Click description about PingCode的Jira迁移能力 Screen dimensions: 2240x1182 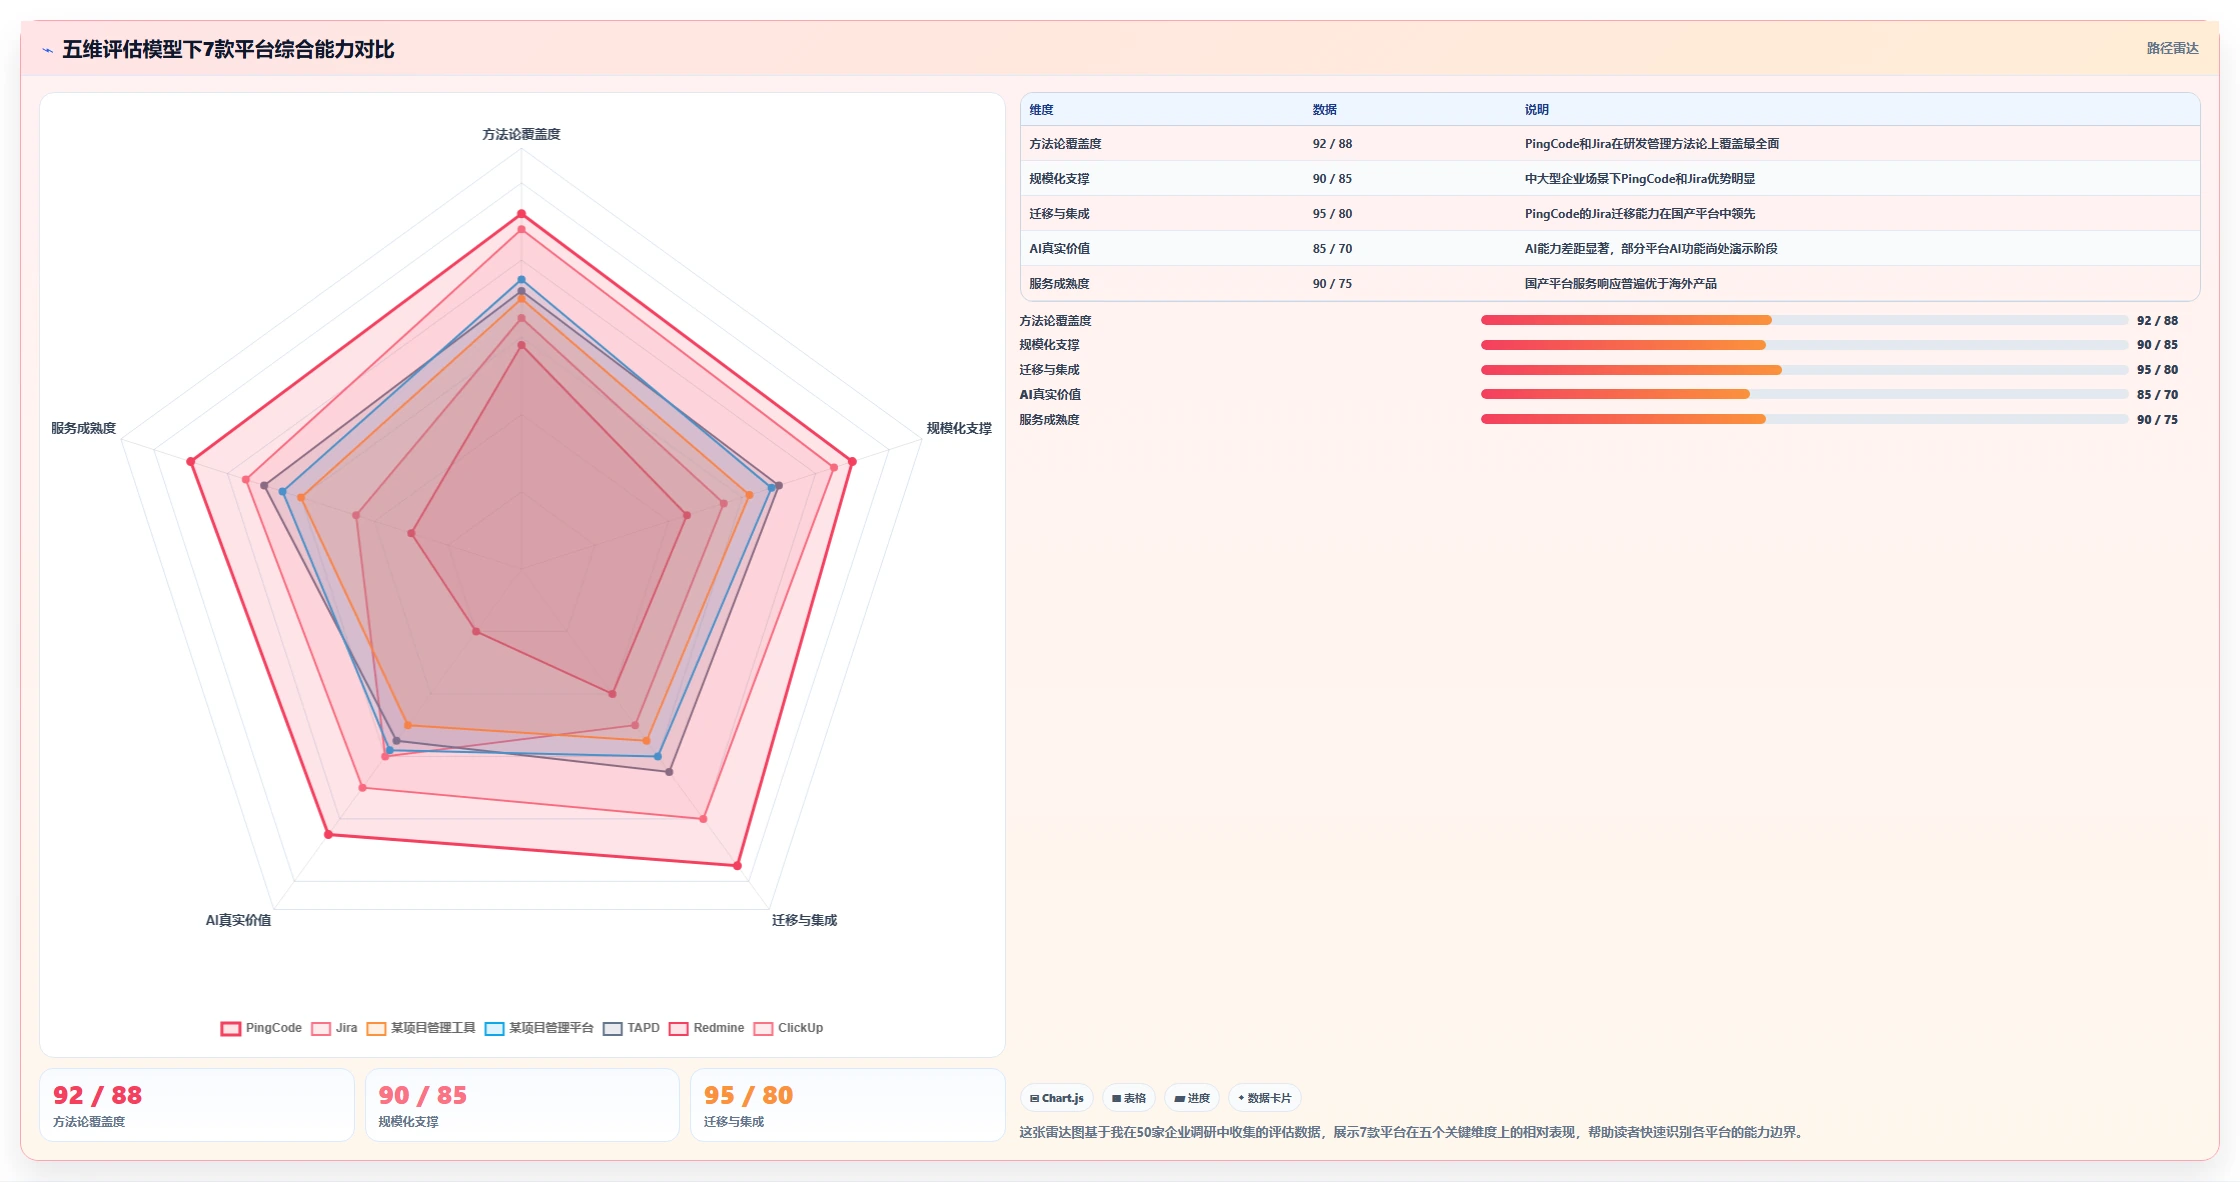tap(1639, 214)
